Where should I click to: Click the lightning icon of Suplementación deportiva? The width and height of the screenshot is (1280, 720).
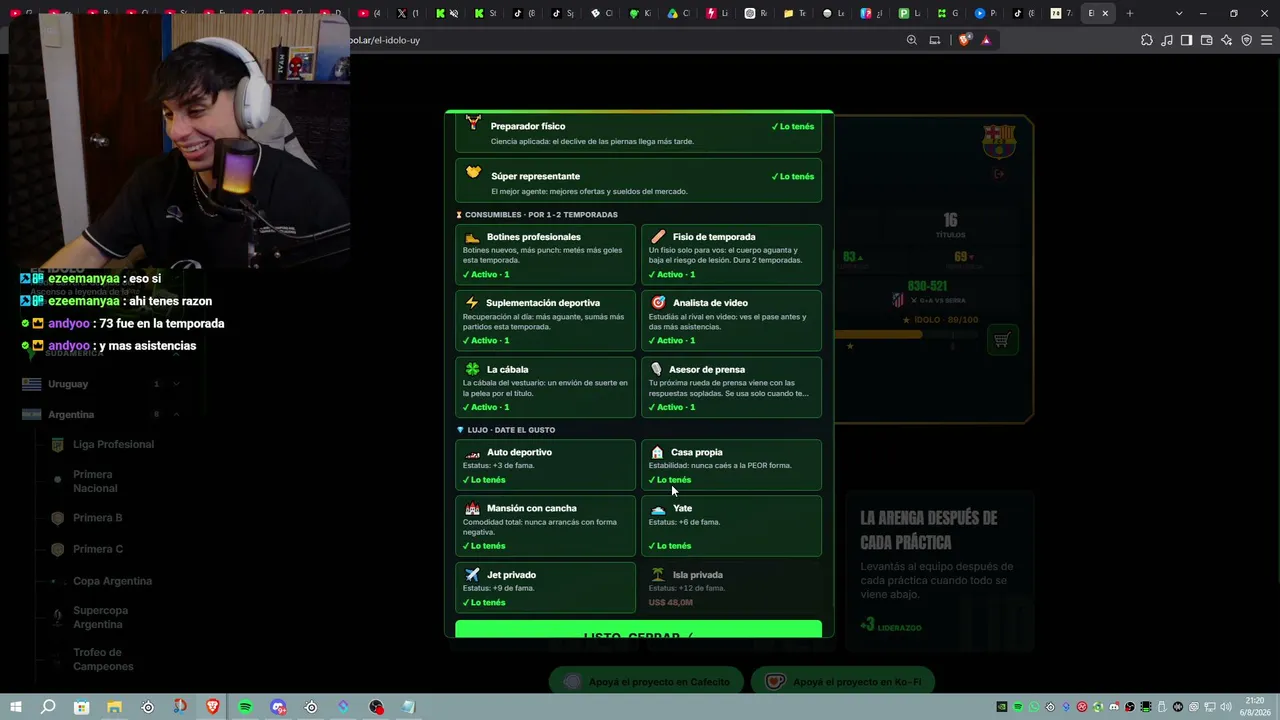point(473,302)
